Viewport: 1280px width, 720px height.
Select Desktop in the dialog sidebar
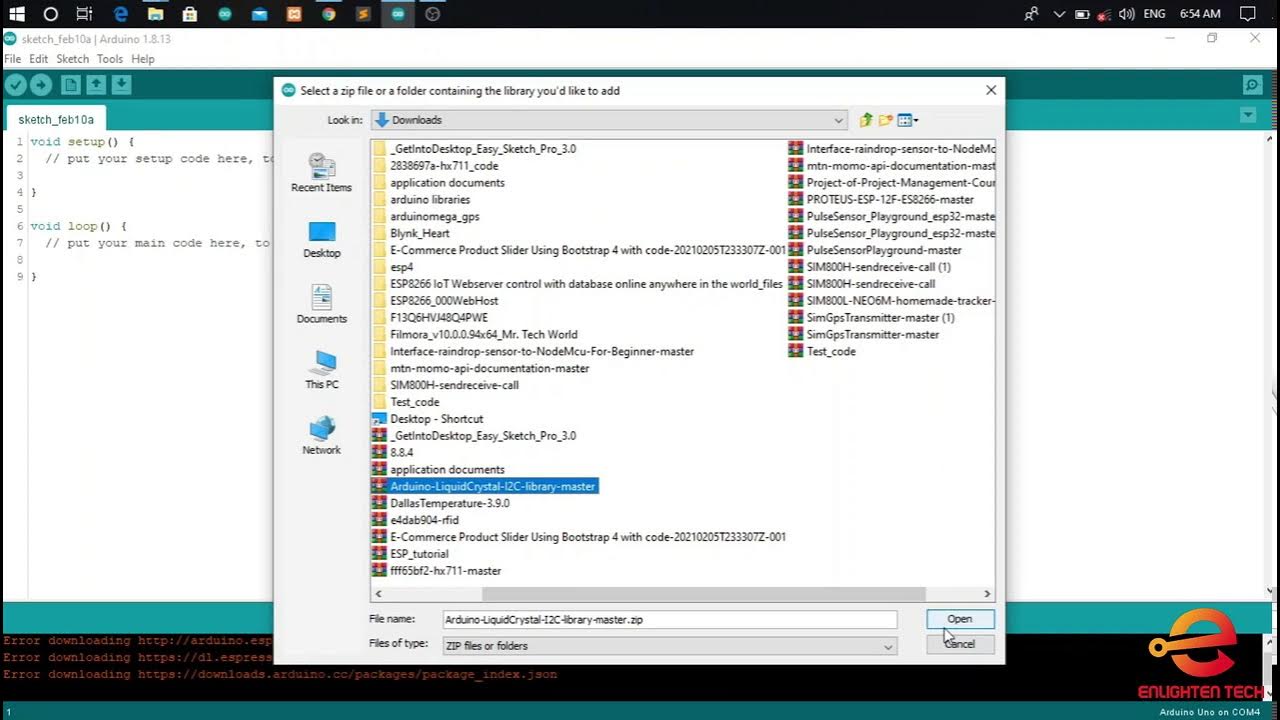[x=321, y=239]
